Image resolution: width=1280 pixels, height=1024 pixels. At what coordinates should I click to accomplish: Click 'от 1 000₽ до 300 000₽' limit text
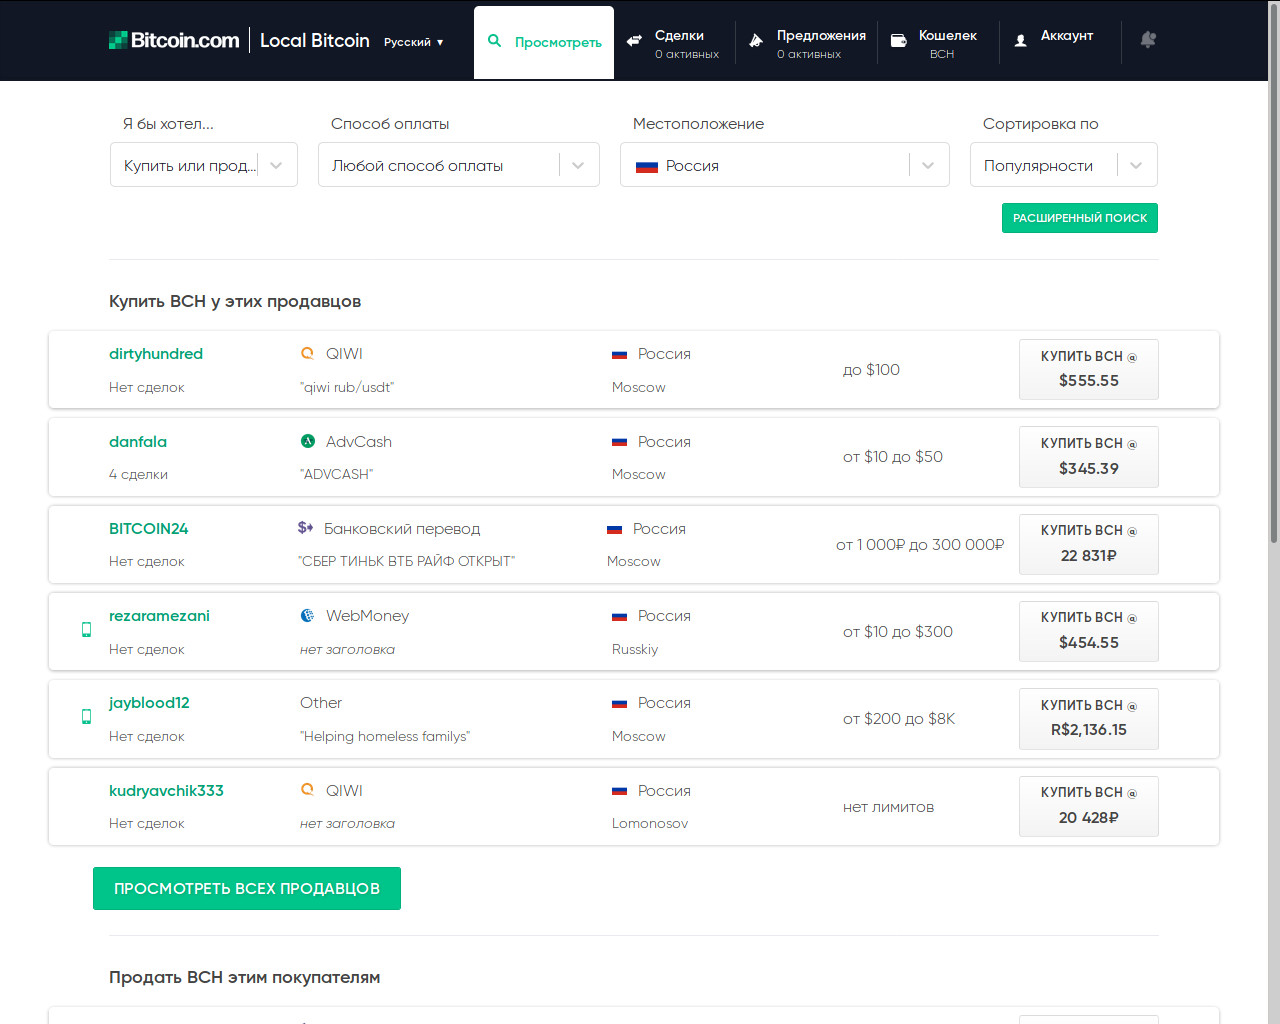920,544
